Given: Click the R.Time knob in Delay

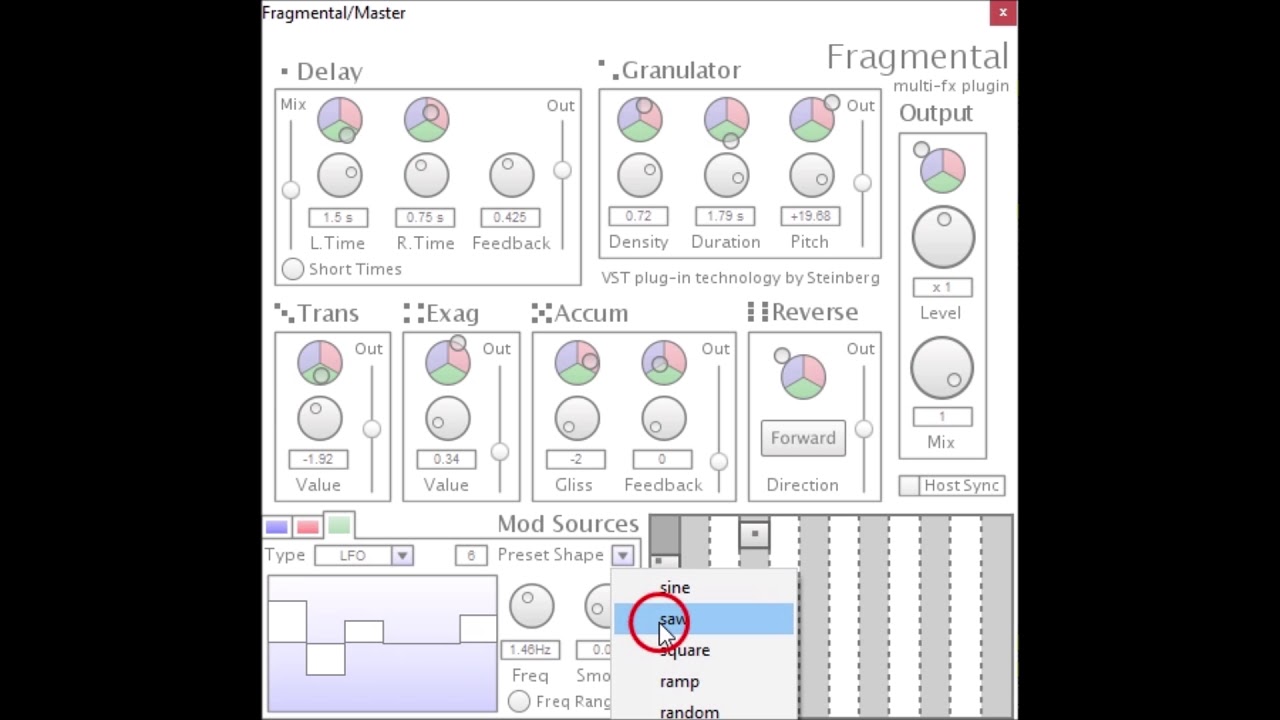Looking at the screenshot, I should click(426, 175).
